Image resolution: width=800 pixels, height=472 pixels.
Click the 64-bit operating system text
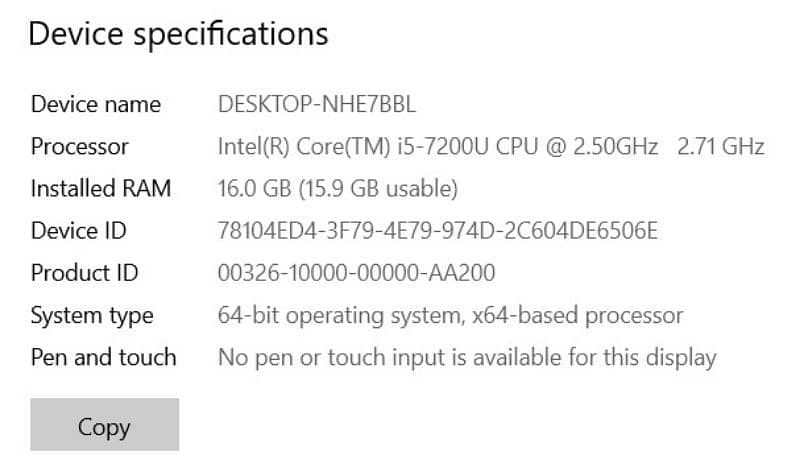tap(340, 315)
